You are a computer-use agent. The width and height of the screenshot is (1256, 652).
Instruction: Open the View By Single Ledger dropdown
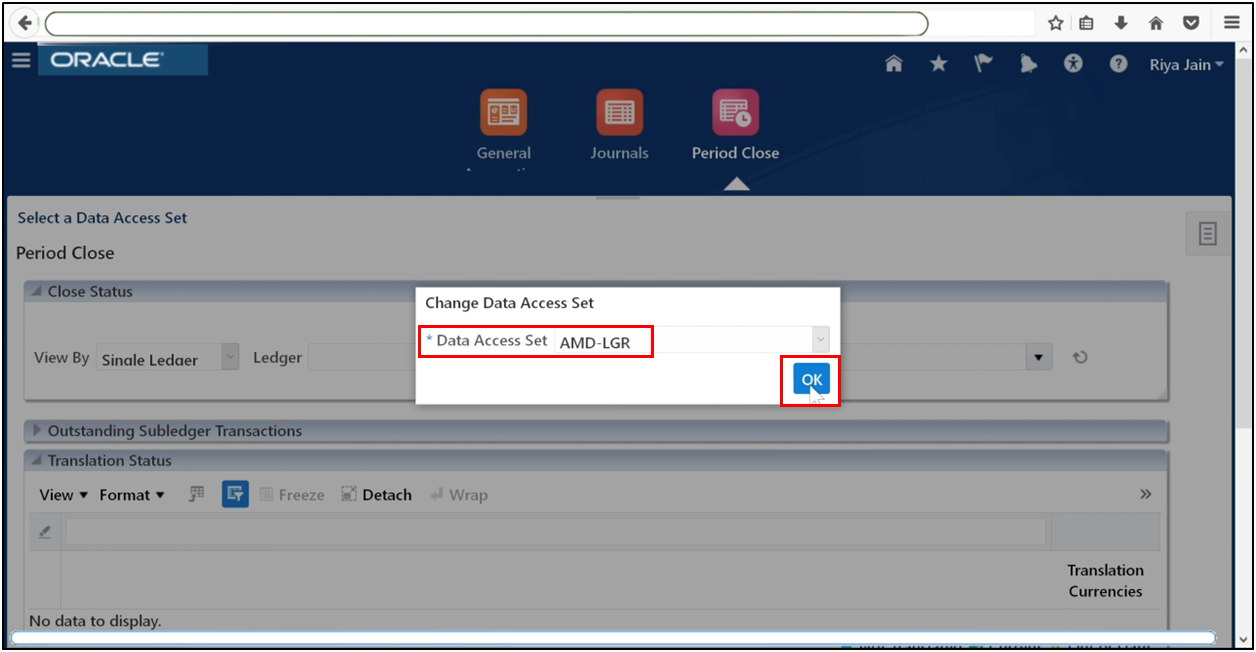pos(227,357)
